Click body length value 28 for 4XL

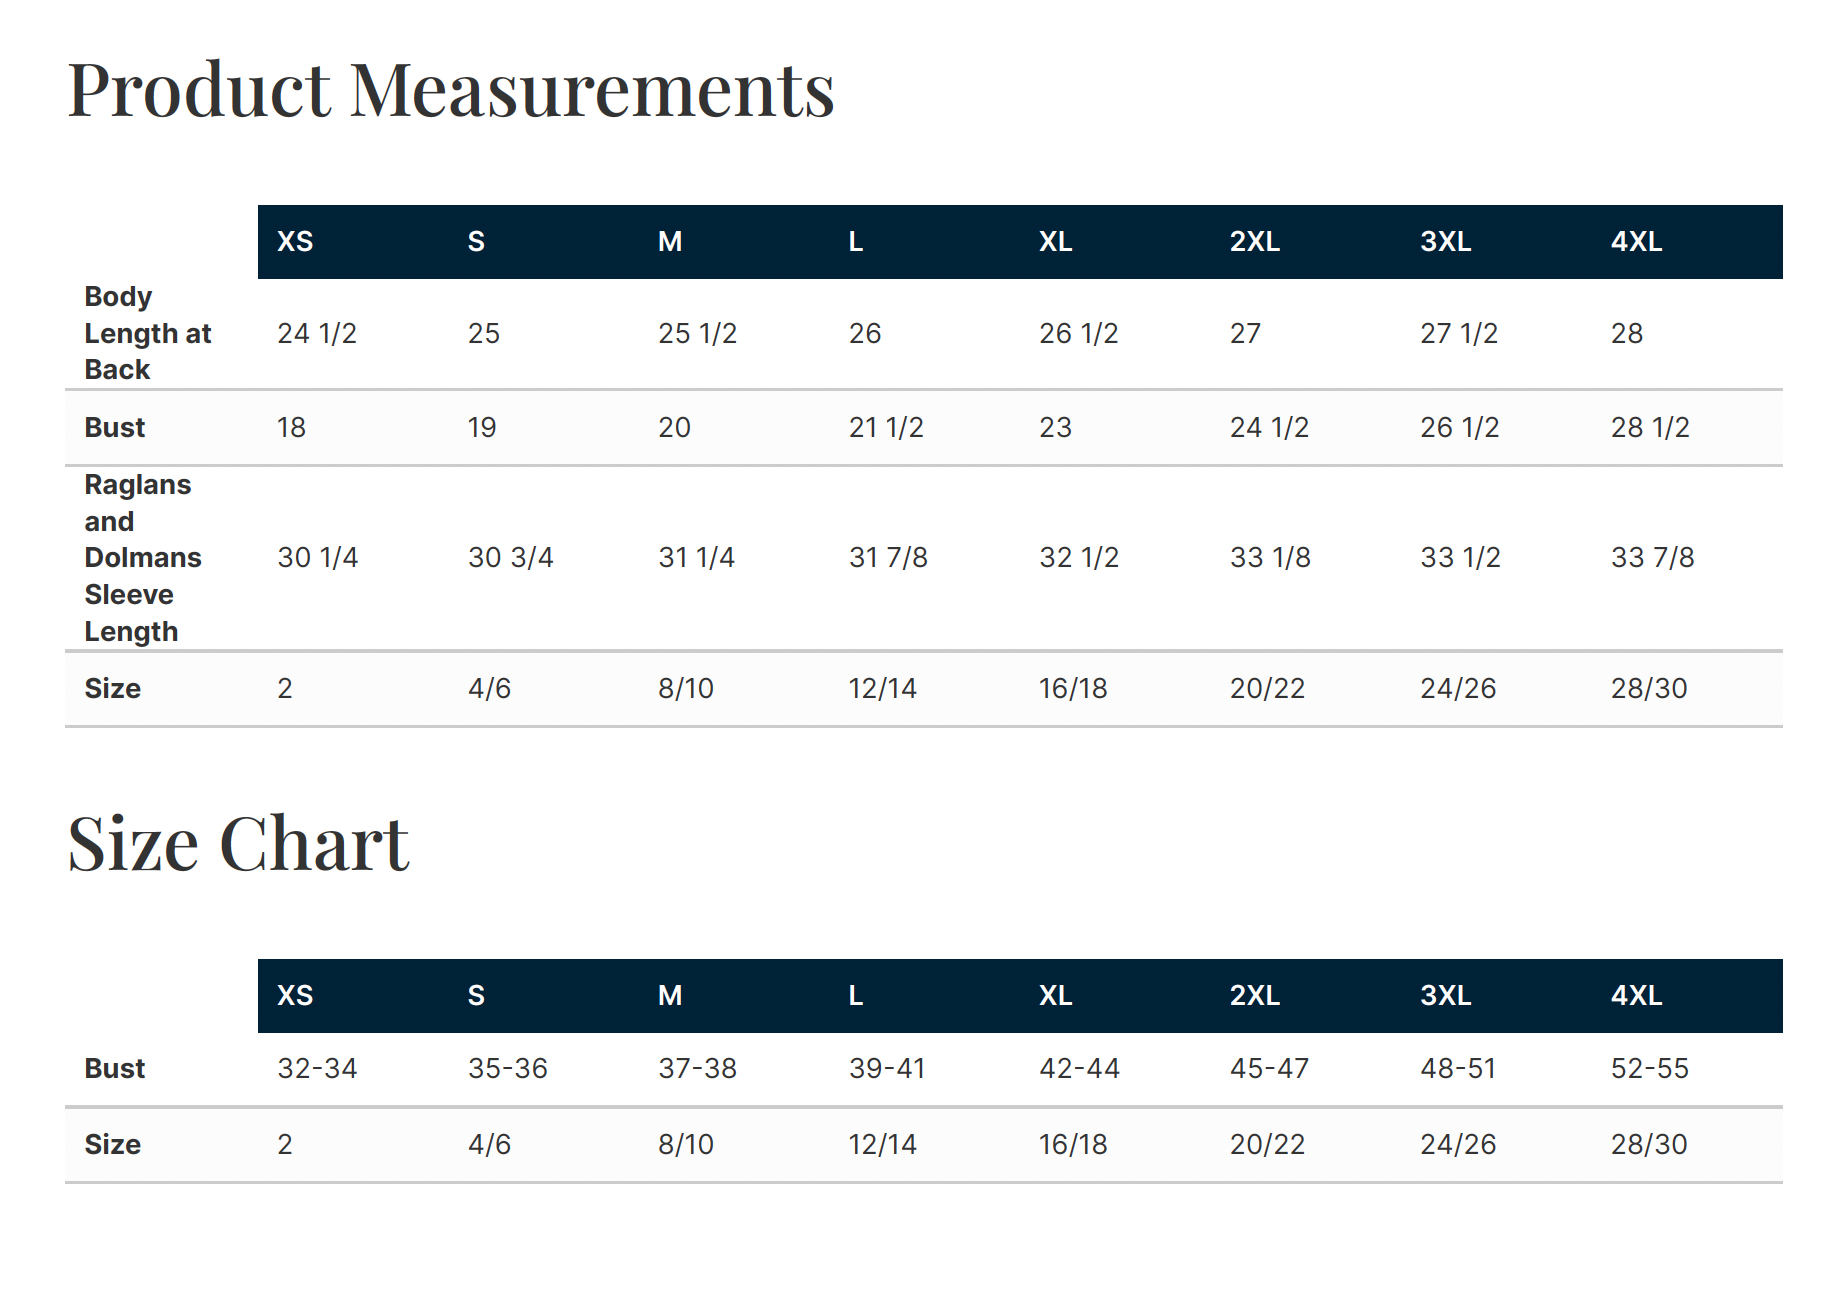[1627, 333]
